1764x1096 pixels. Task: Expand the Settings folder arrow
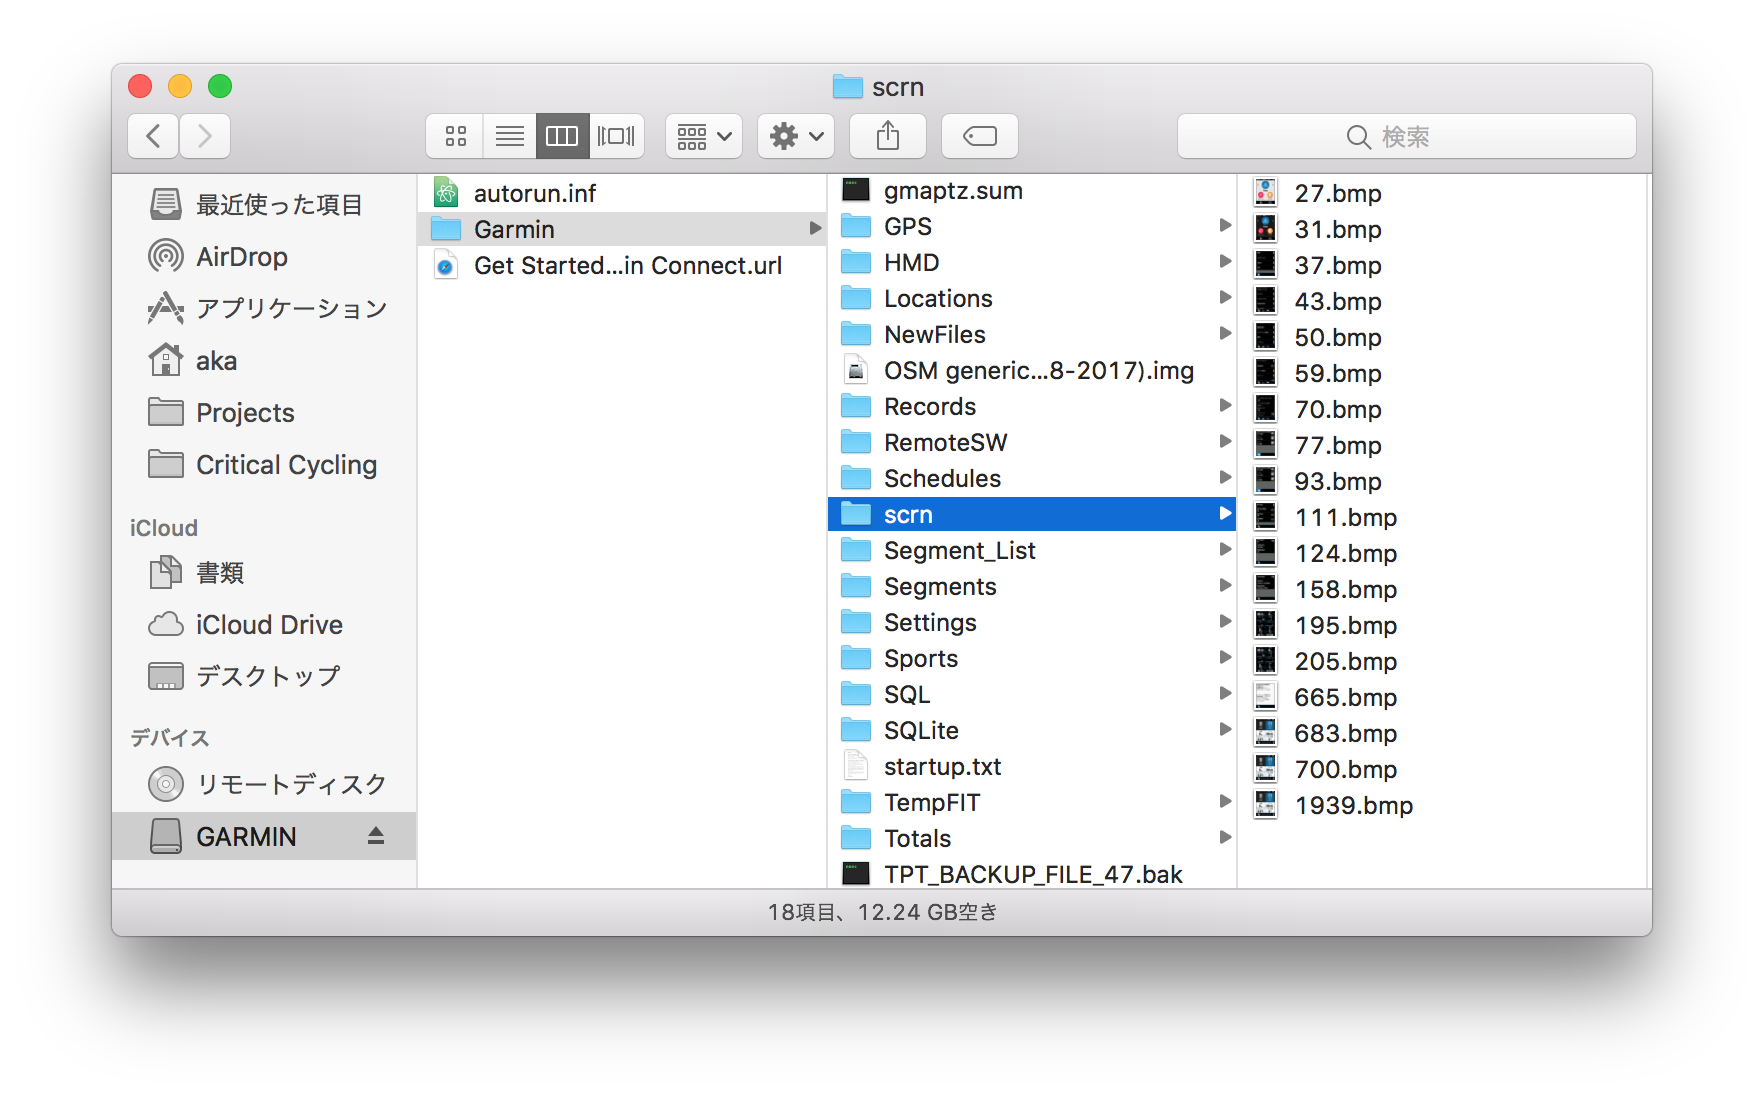pos(1224,622)
